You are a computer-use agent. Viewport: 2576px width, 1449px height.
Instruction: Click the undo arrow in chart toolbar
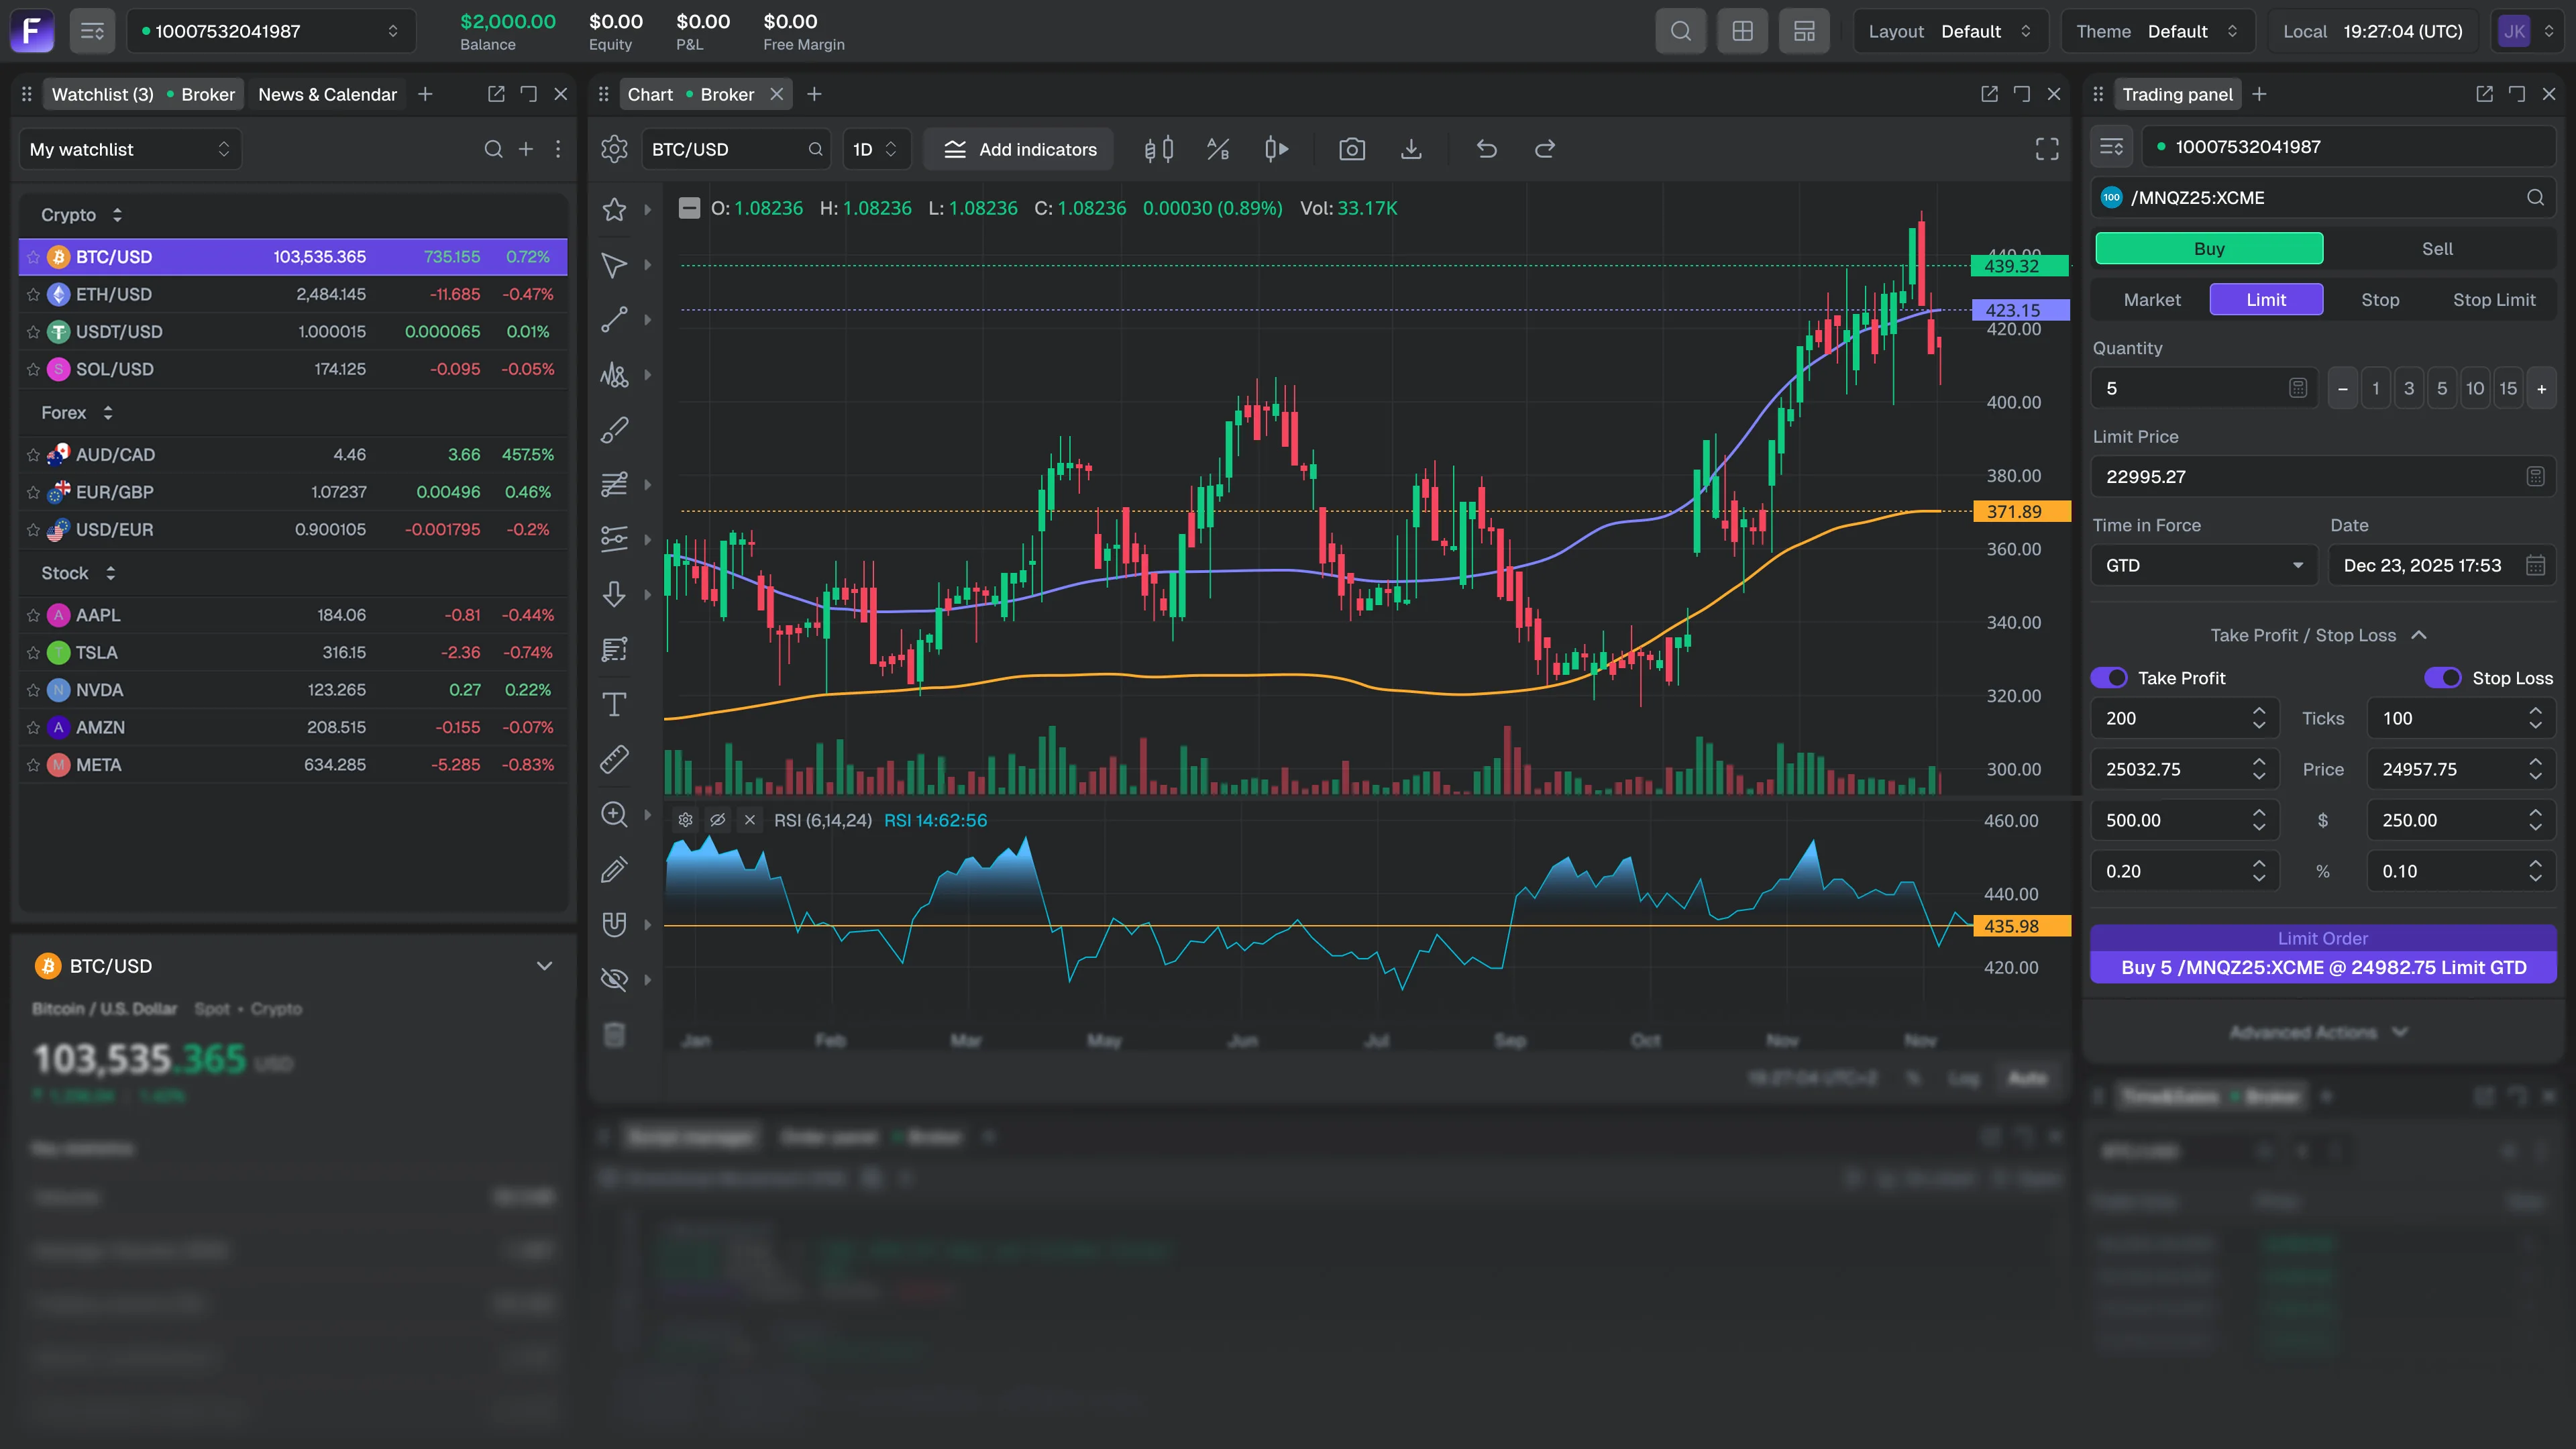click(x=1486, y=149)
